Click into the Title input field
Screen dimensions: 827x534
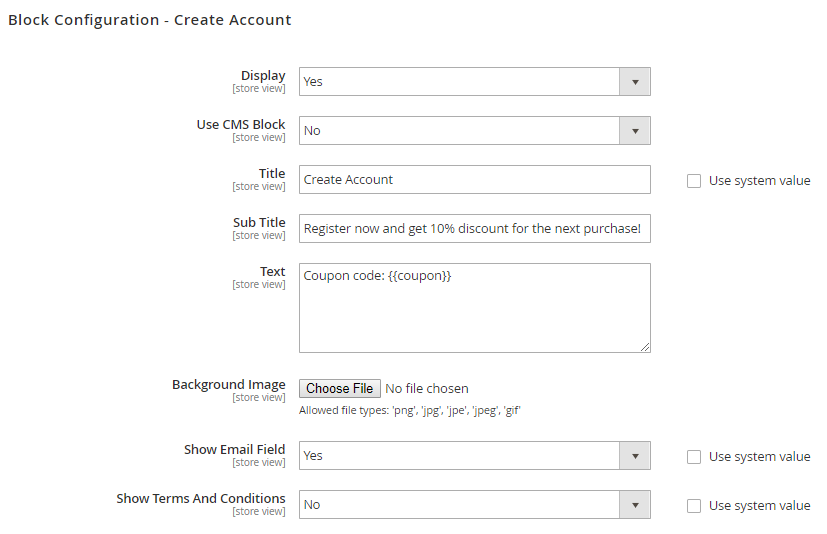point(474,180)
